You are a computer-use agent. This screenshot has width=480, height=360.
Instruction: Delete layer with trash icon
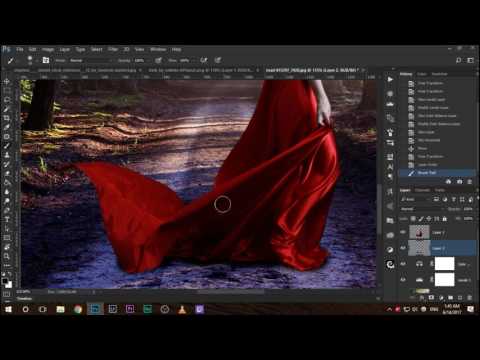point(470,297)
